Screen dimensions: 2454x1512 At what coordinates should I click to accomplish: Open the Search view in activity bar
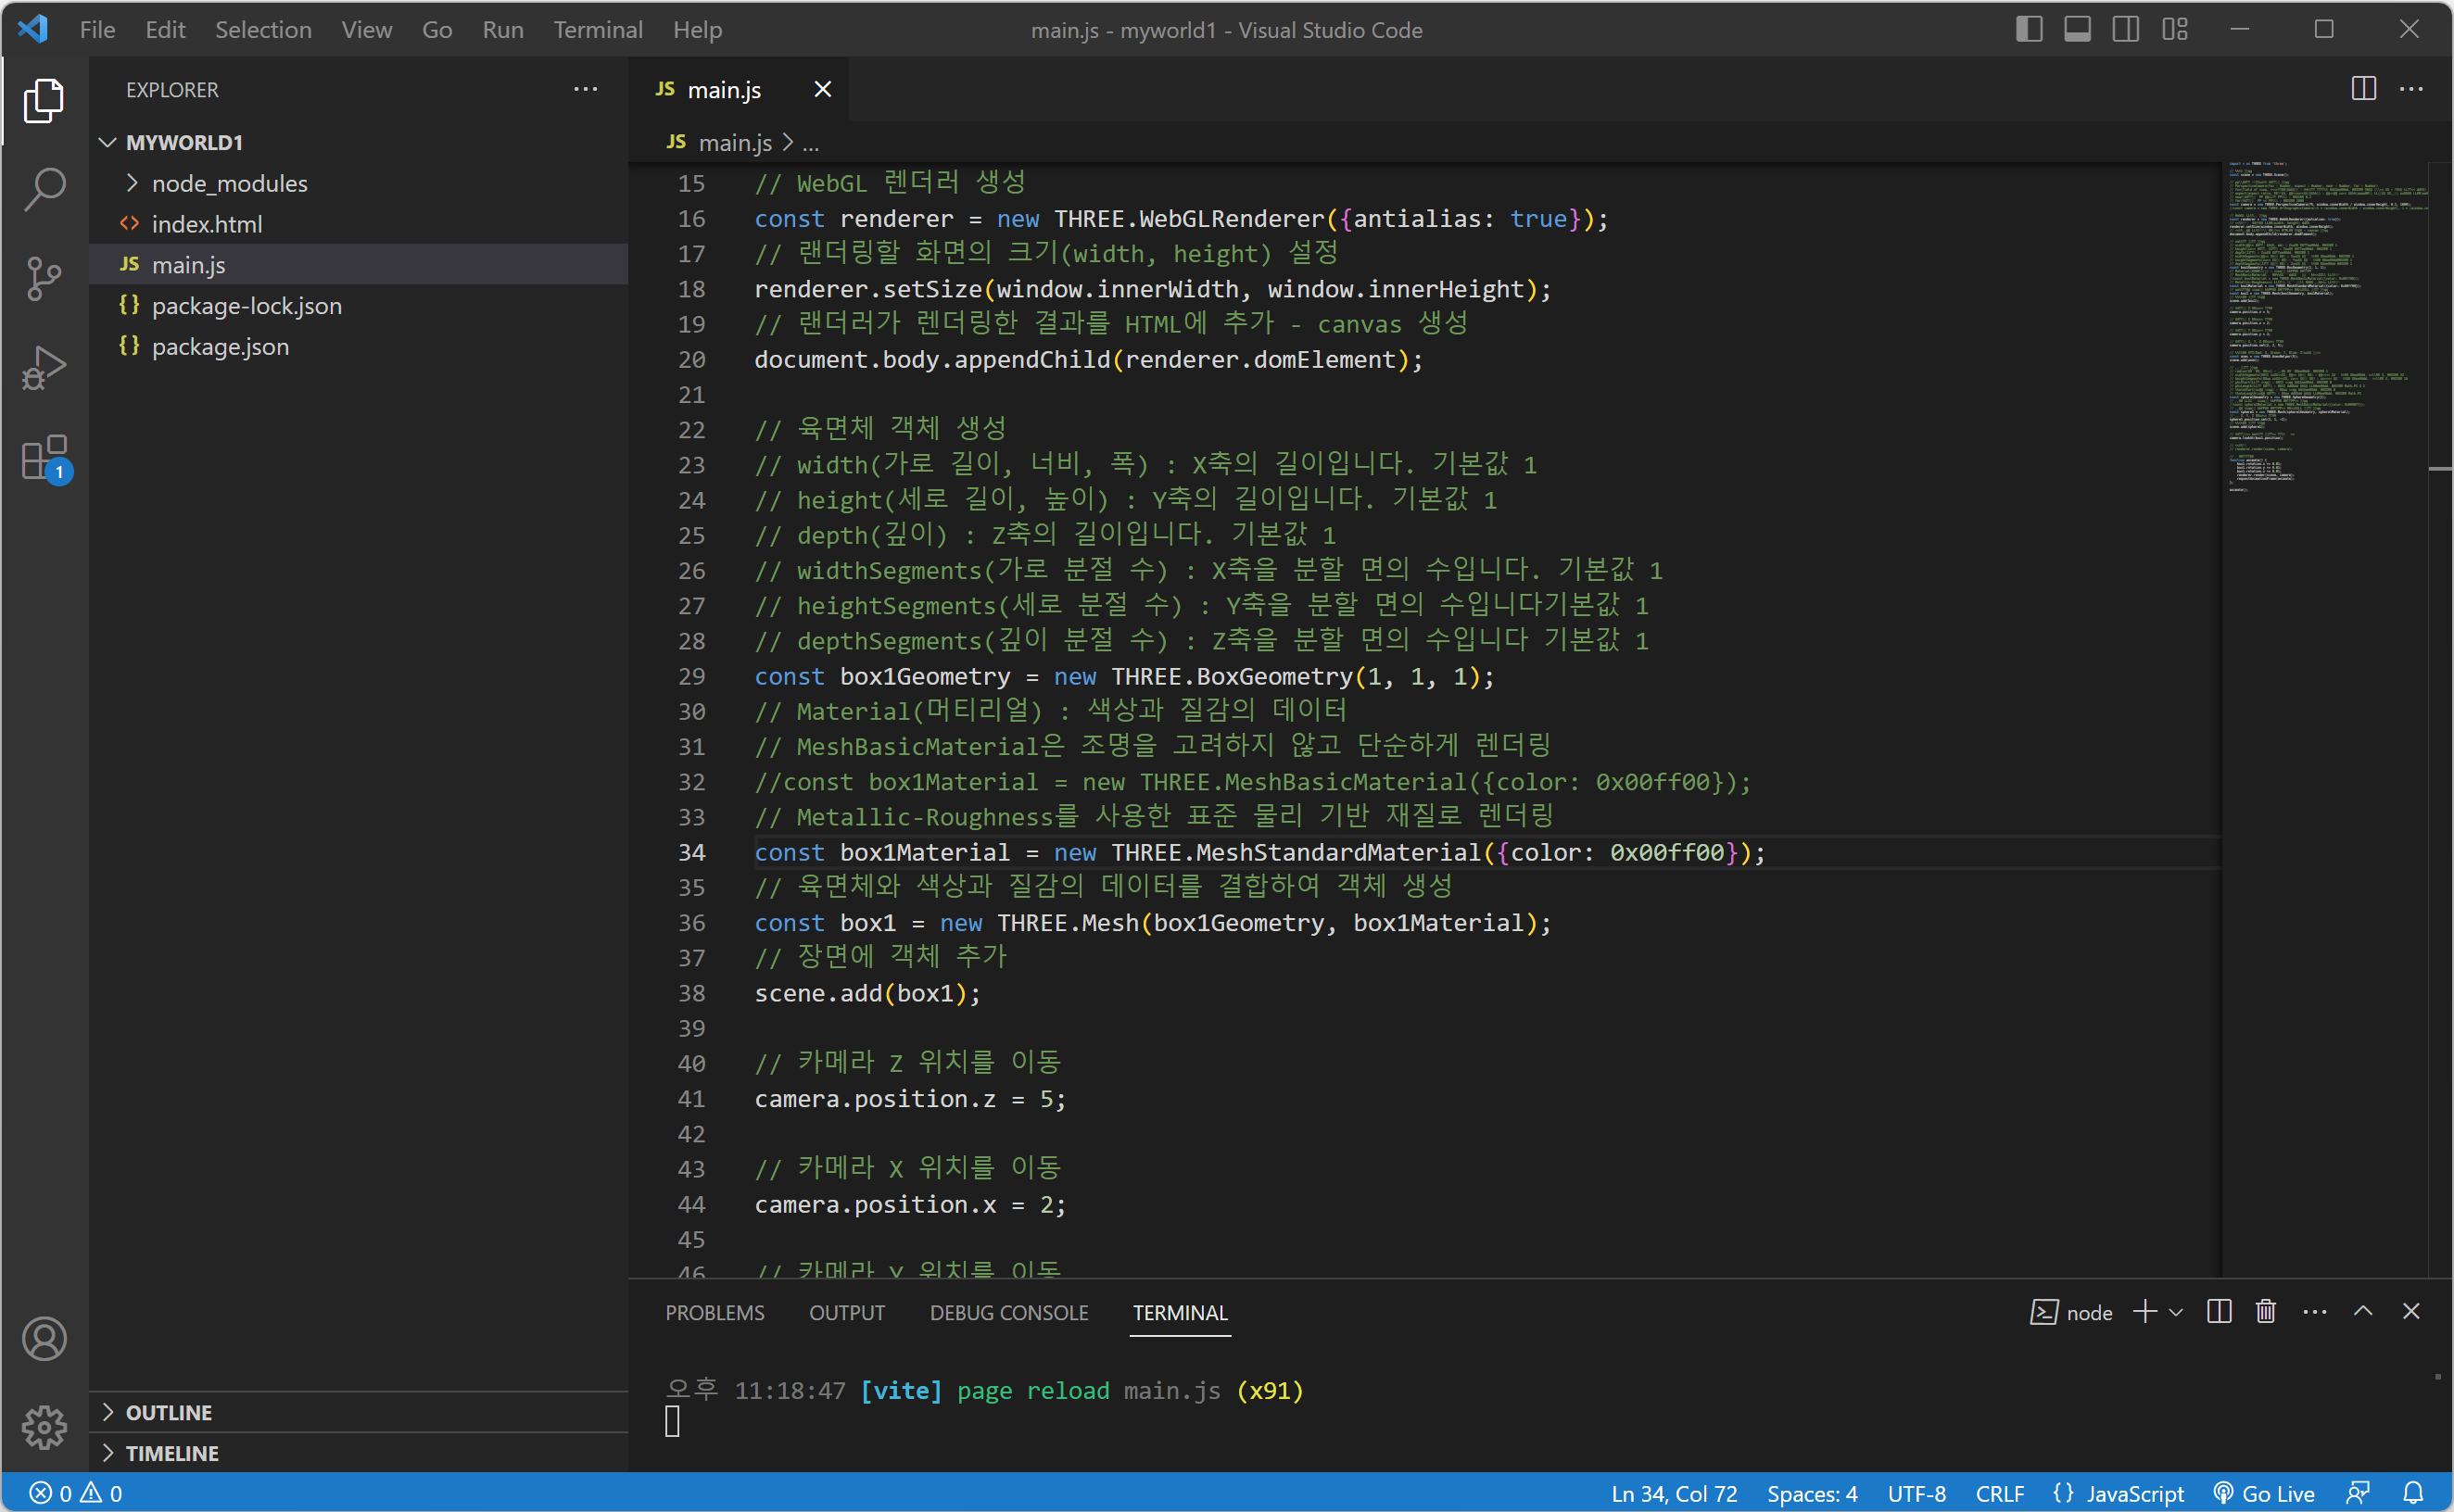pos(44,189)
